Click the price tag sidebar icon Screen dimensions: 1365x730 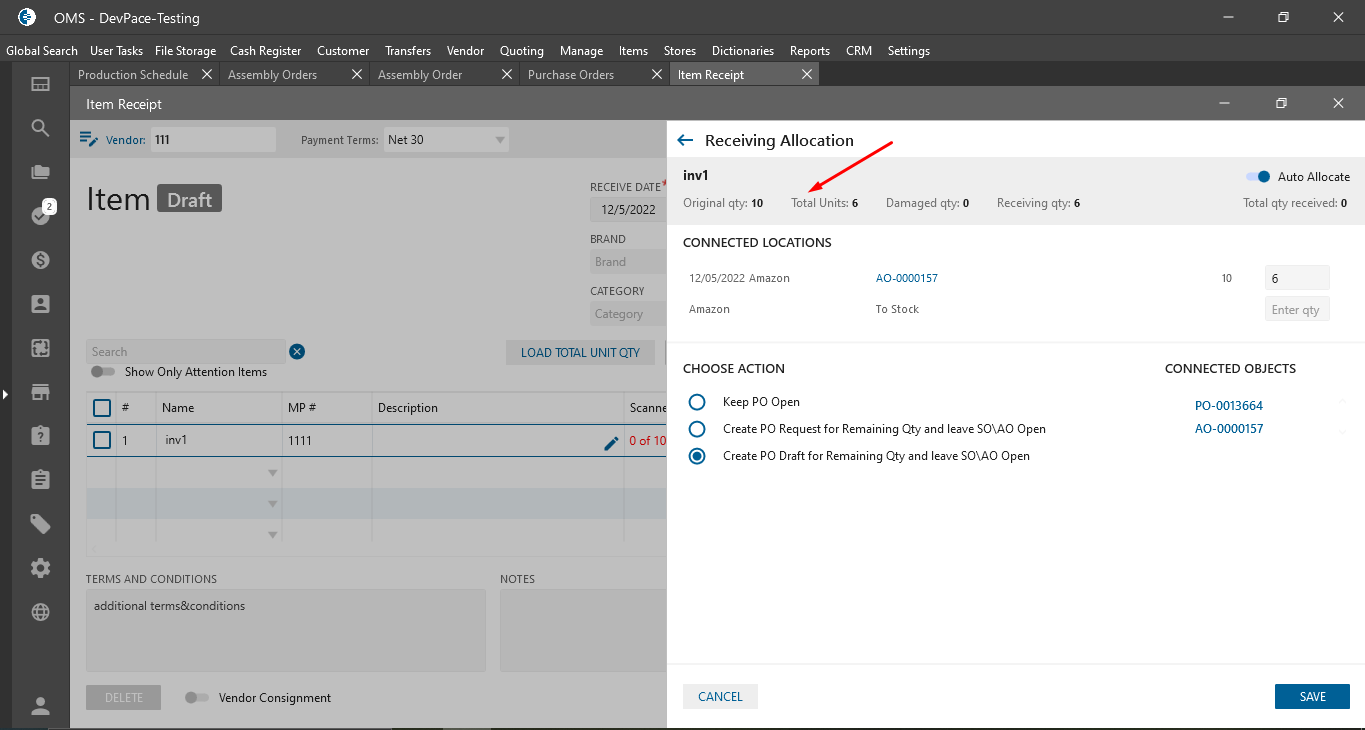[x=40, y=524]
